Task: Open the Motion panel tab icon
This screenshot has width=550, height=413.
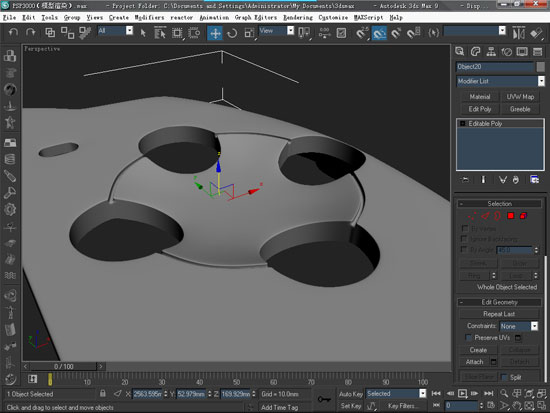Action: [507, 52]
